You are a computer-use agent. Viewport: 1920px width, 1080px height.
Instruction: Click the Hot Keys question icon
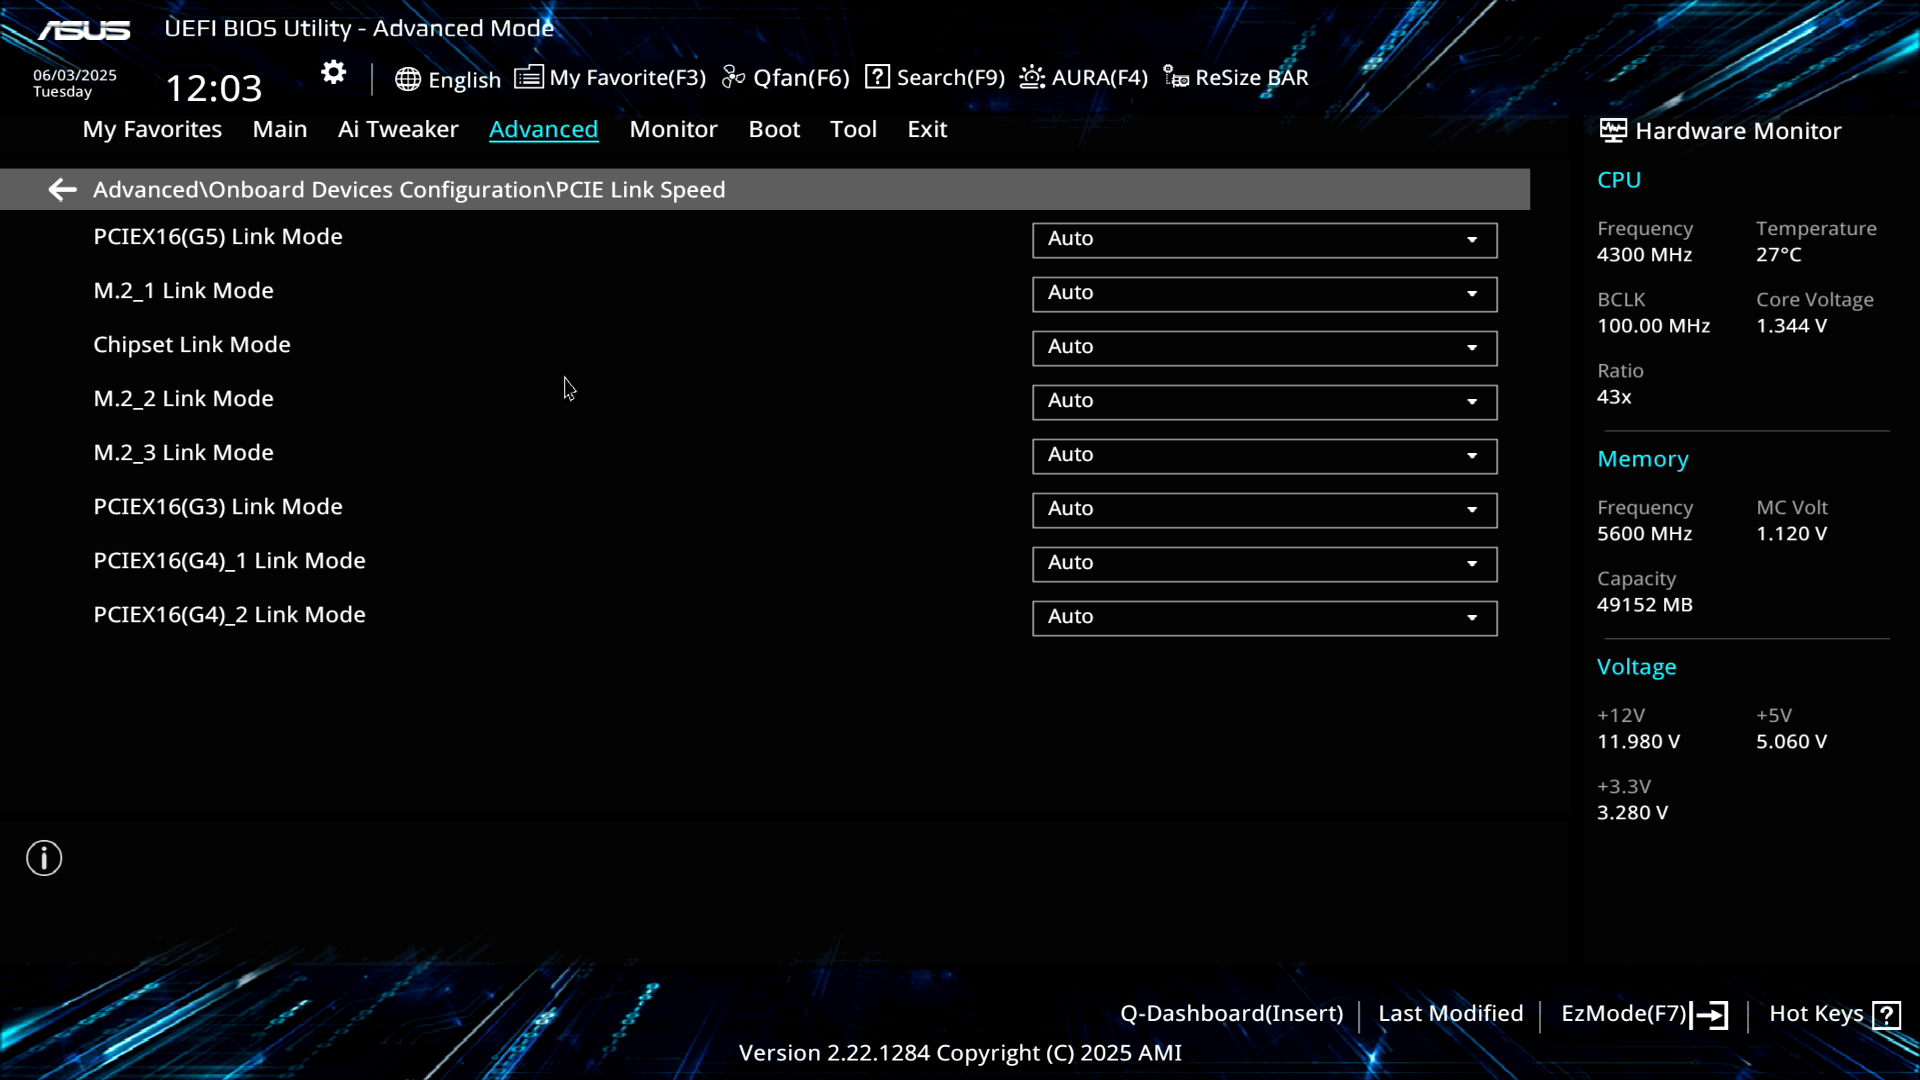coord(1886,1015)
